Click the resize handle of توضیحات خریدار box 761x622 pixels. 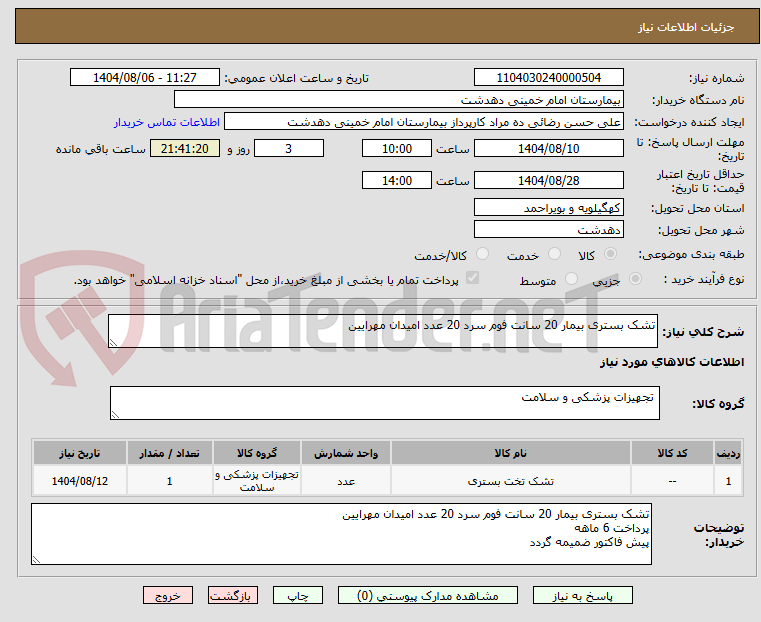[x=36, y=559]
